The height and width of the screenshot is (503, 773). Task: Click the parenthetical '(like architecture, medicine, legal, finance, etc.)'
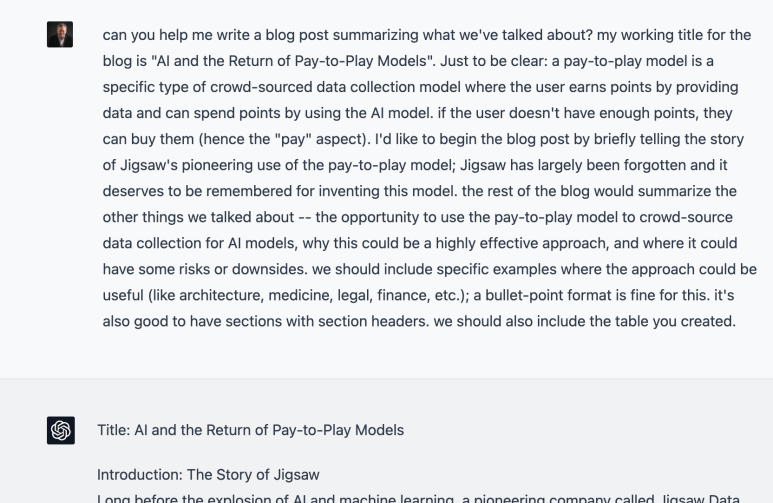pos(308,295)
